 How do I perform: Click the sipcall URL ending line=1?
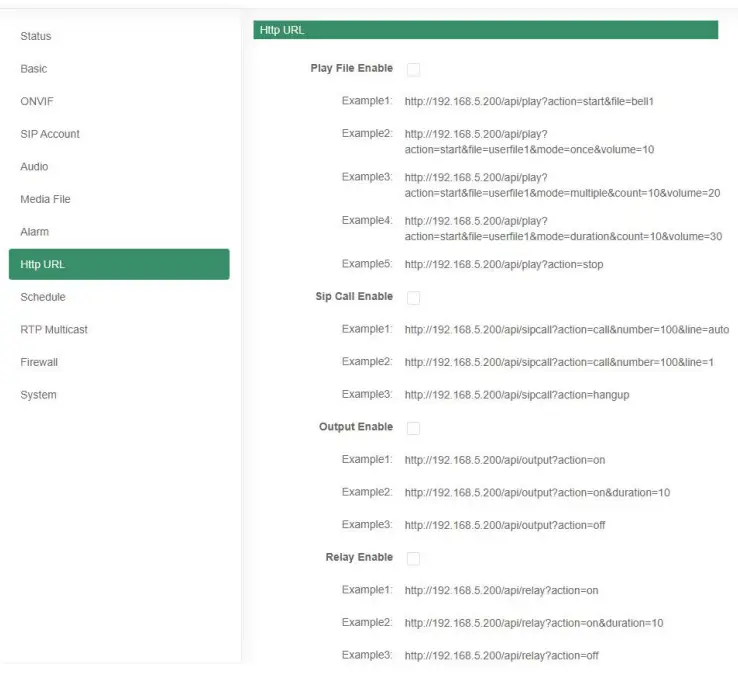[559, 362]
